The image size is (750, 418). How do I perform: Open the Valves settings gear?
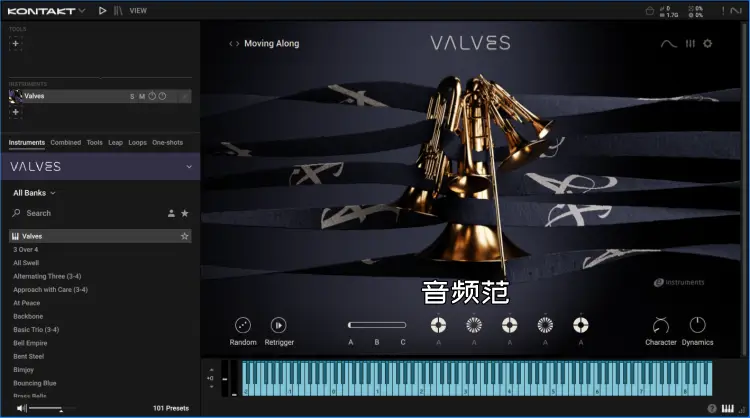[707, 44]
